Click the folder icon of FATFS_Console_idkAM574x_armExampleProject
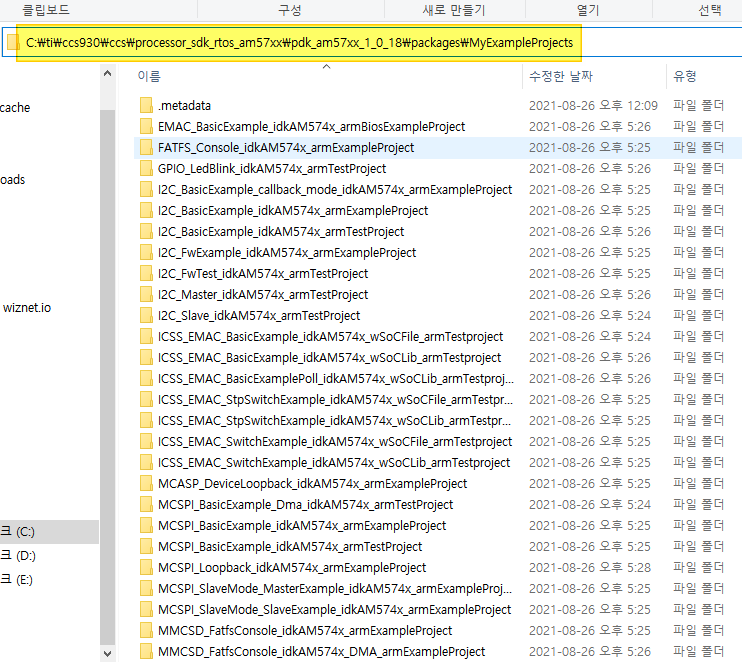The width and height of the screenshot is (742, 672). 146,148
